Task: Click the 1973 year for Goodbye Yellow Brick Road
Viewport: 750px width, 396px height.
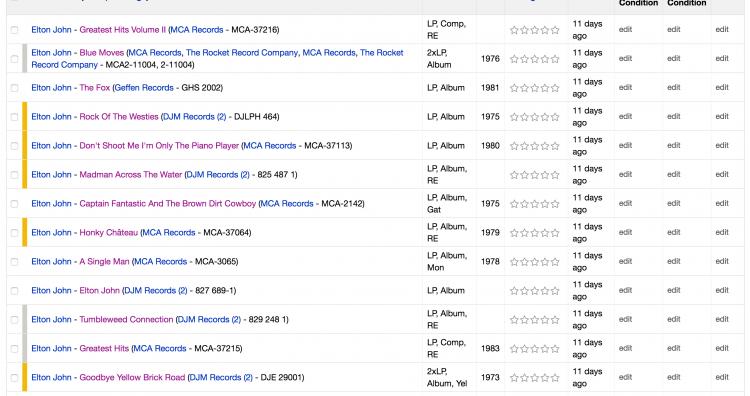Action: (x=490, y=377)
